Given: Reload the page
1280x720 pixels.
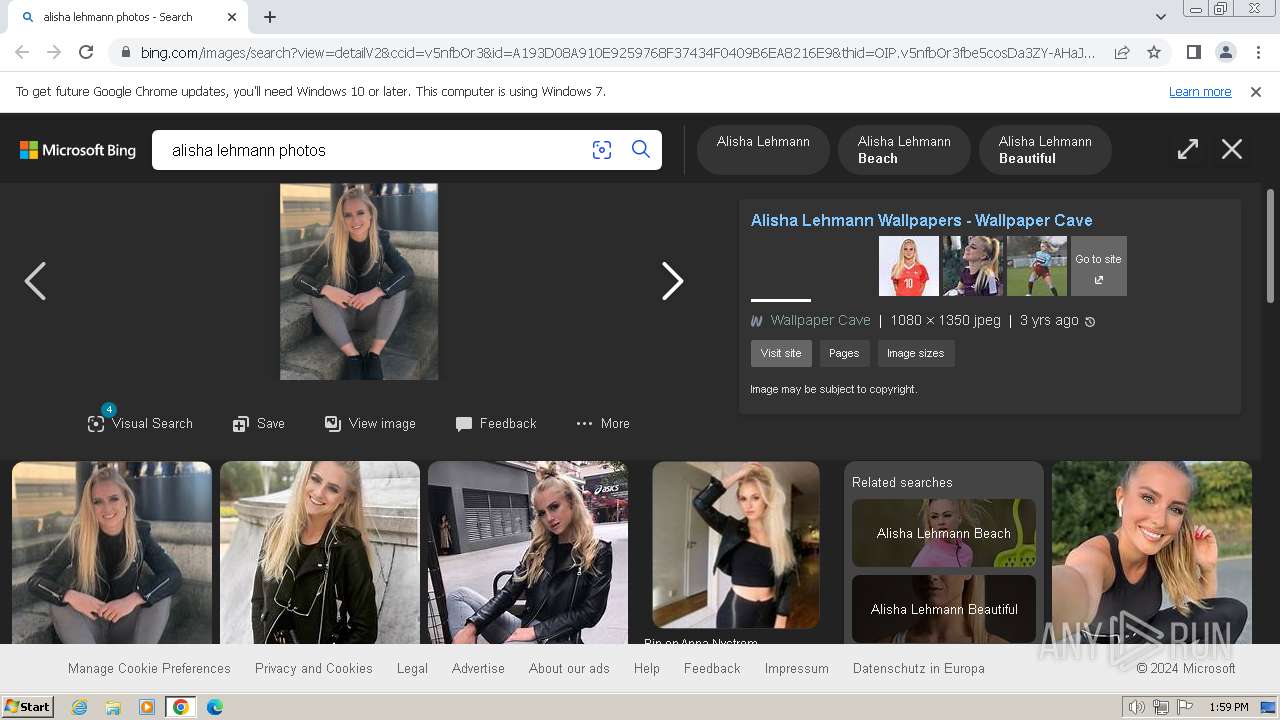Looking at the screenshot, I should tap(86, 52).
